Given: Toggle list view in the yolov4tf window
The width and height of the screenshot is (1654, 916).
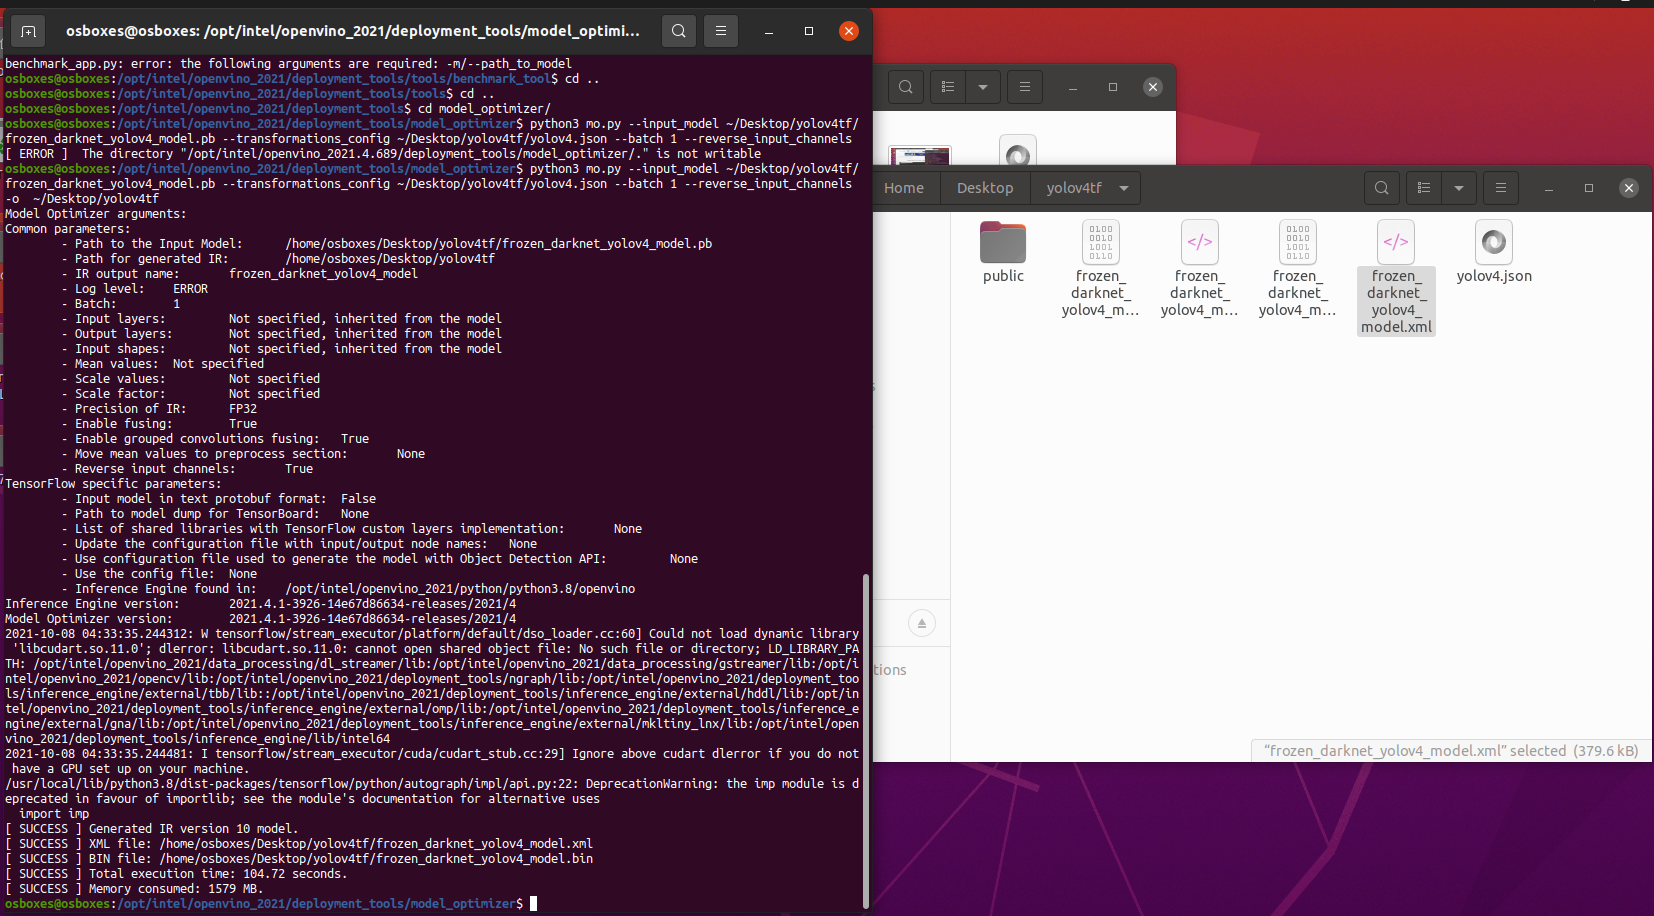Looking at the screenshot, I should [1424, 187].
